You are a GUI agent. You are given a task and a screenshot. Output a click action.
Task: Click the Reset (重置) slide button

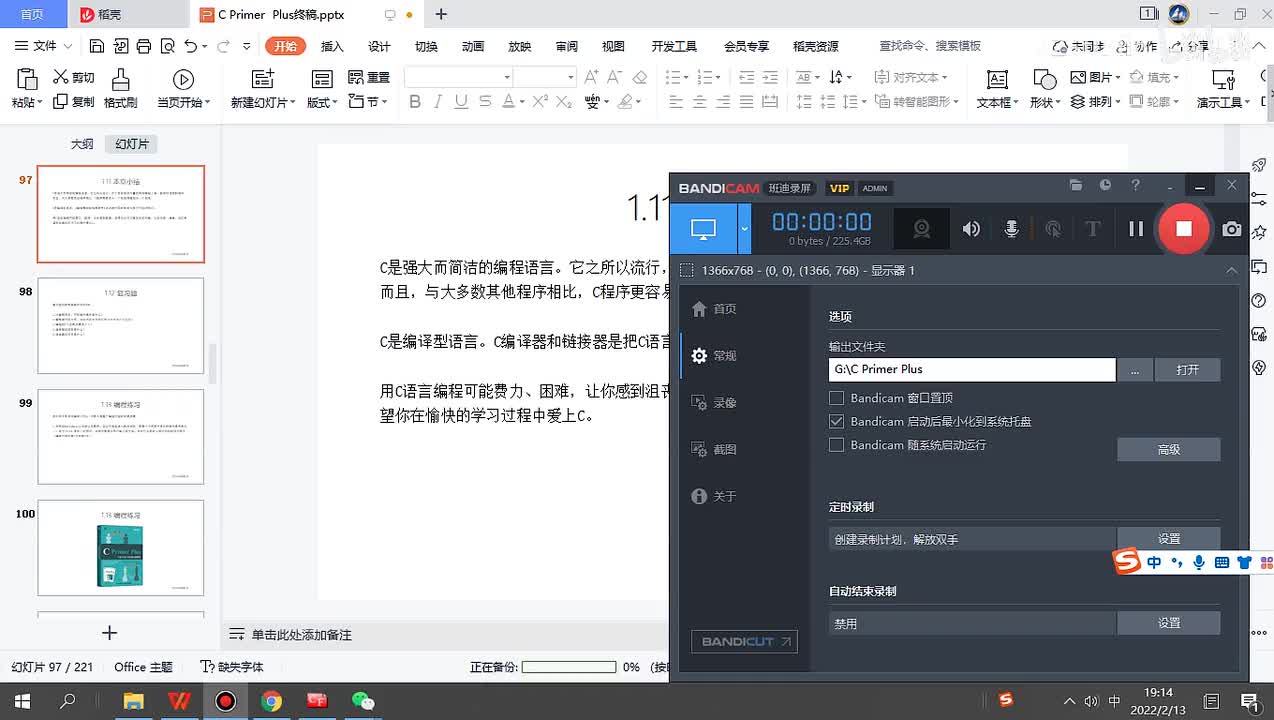click(x=369, y=77)
